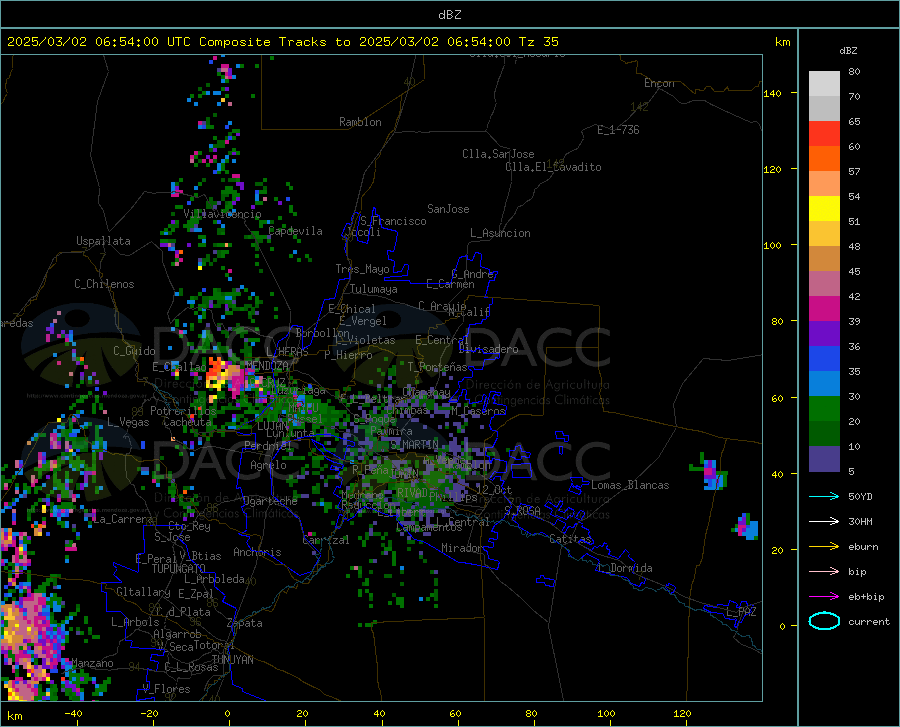Click the 'Tz 35' text in header
Image resolution: width=900 pixels, height=727 pixels.
(x=538, y=42)
